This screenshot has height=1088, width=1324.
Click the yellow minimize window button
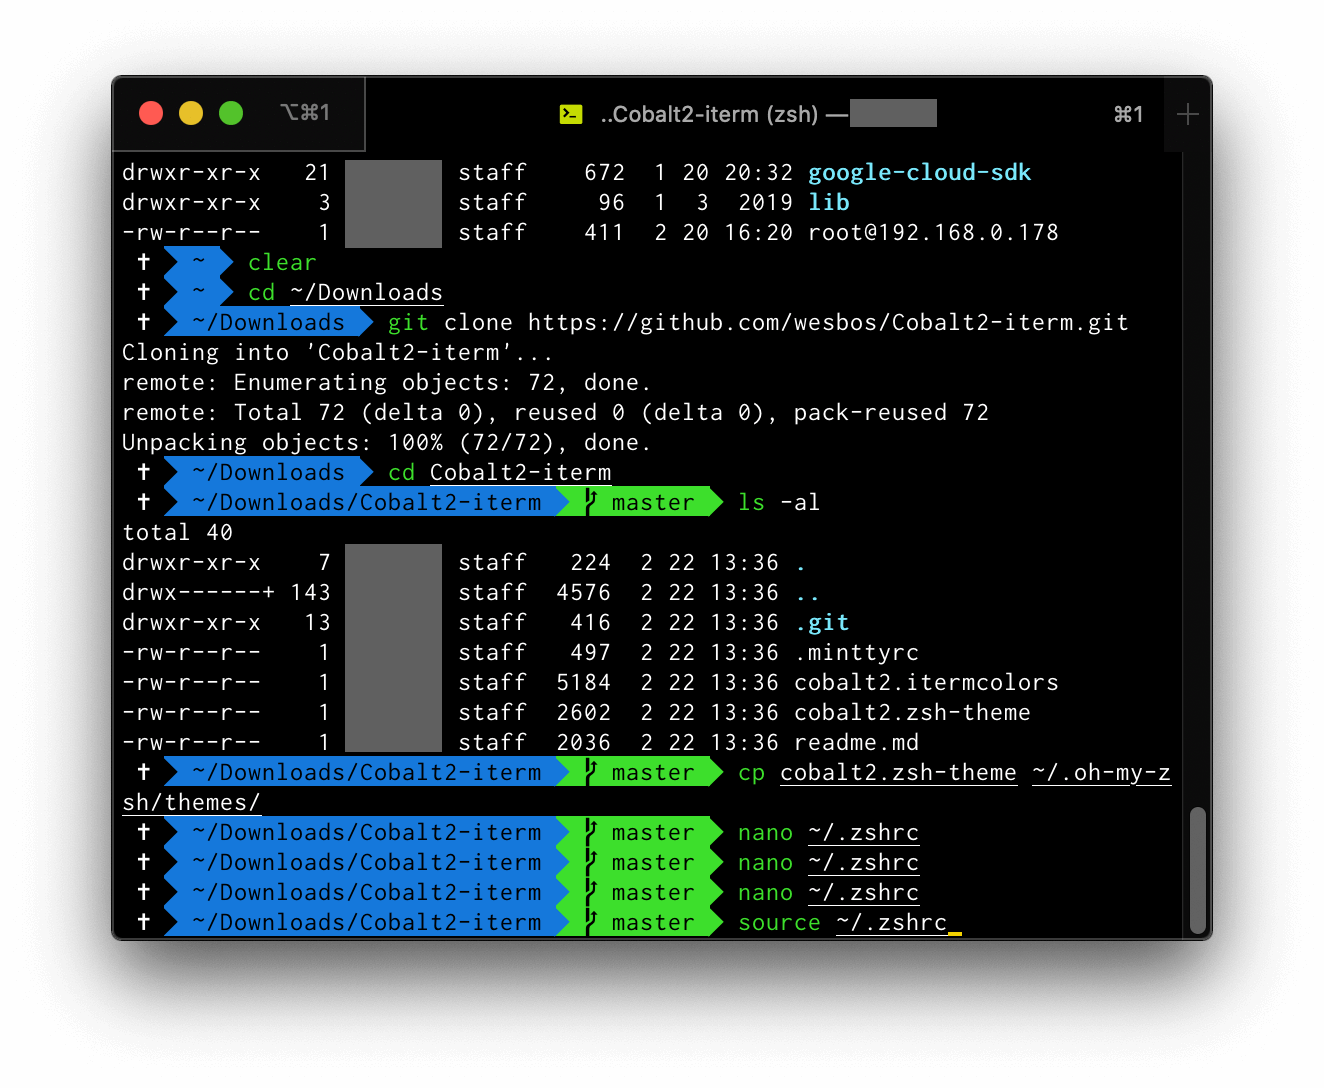191,113
